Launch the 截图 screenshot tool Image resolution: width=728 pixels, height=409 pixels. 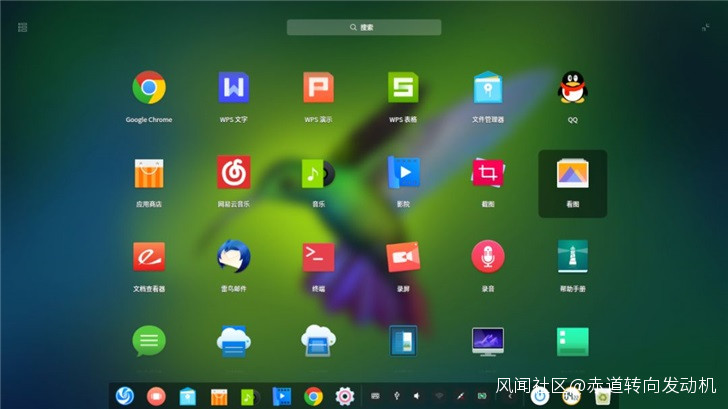pyautogui.click(x=488, y=172)
